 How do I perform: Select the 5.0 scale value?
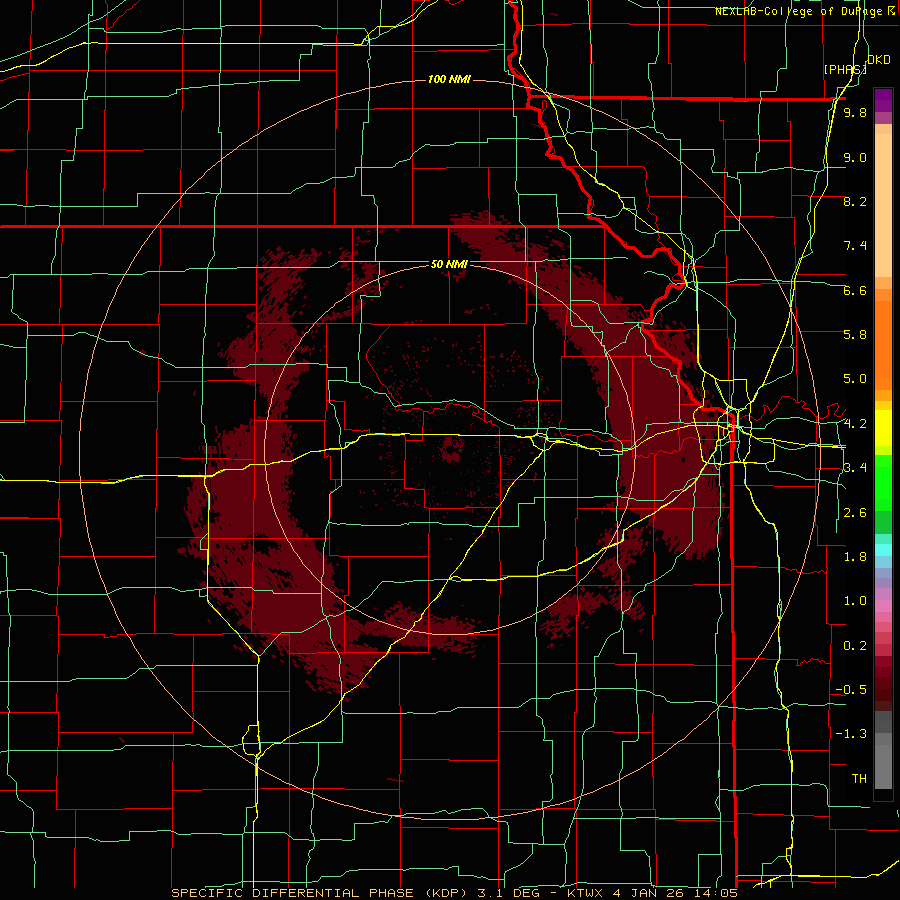[855, 379]
